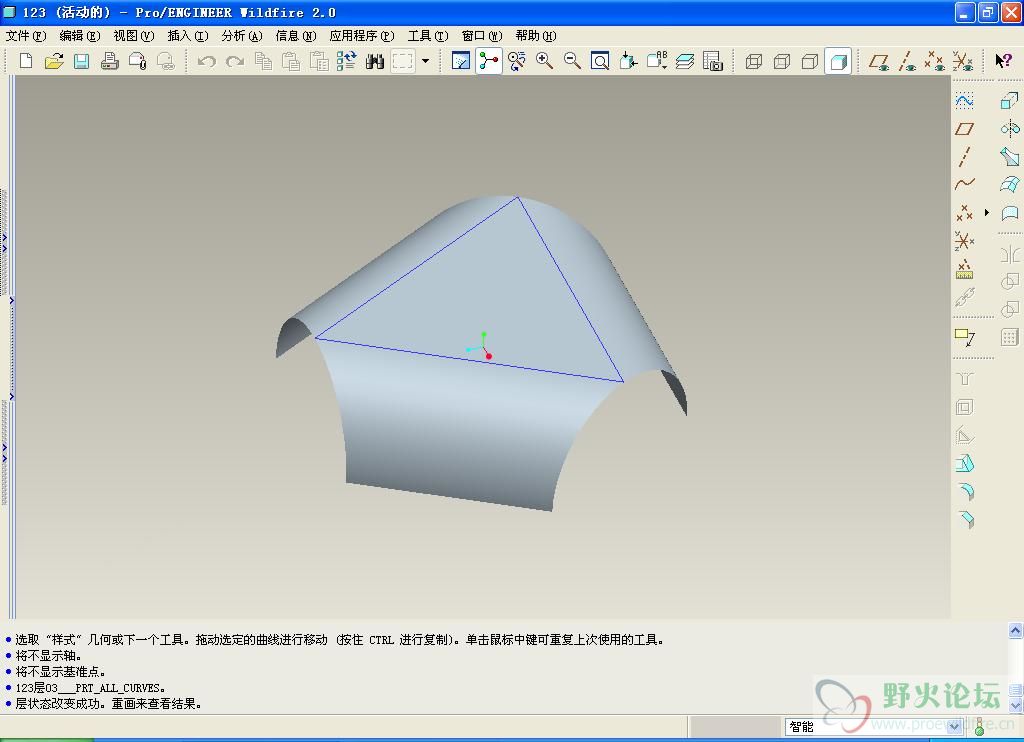Refit the model to the screen
1024x742 pixels.
600,61
